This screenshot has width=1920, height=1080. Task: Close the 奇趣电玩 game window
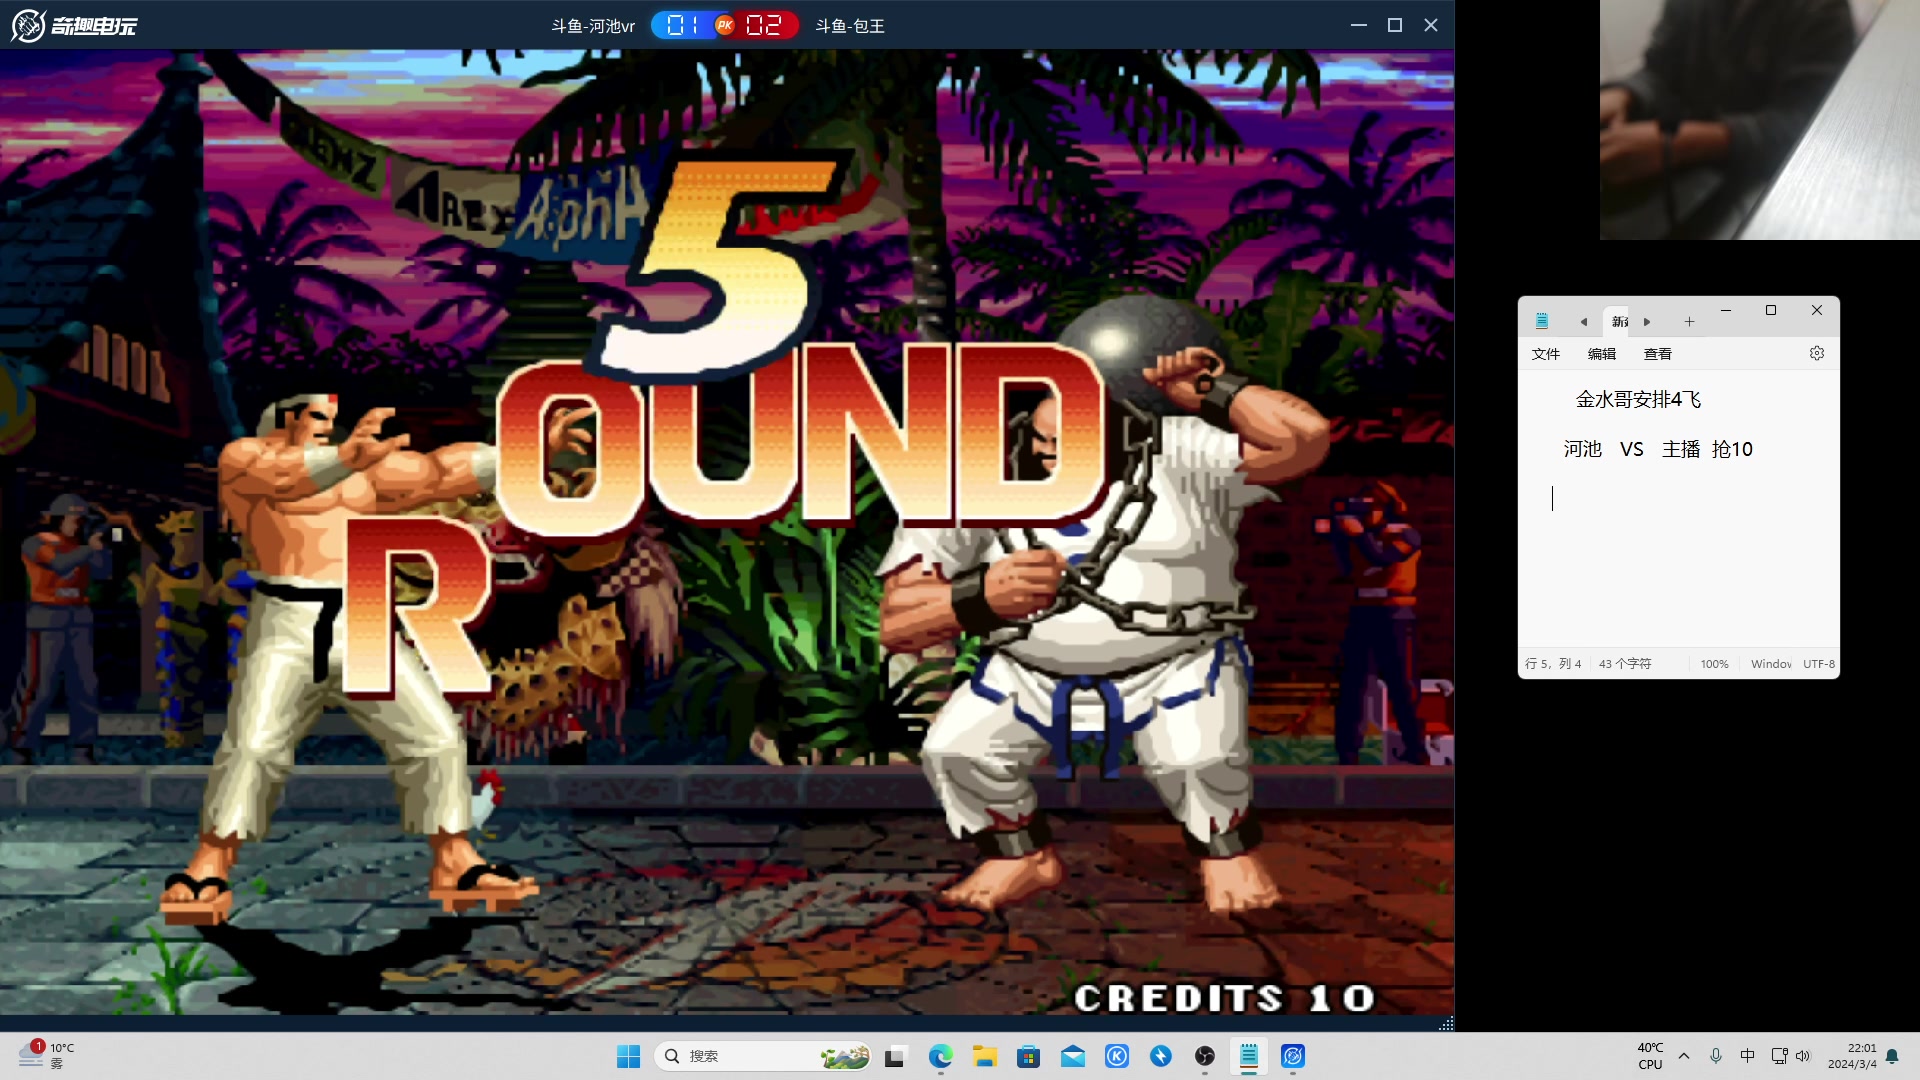pos(1431,25)
